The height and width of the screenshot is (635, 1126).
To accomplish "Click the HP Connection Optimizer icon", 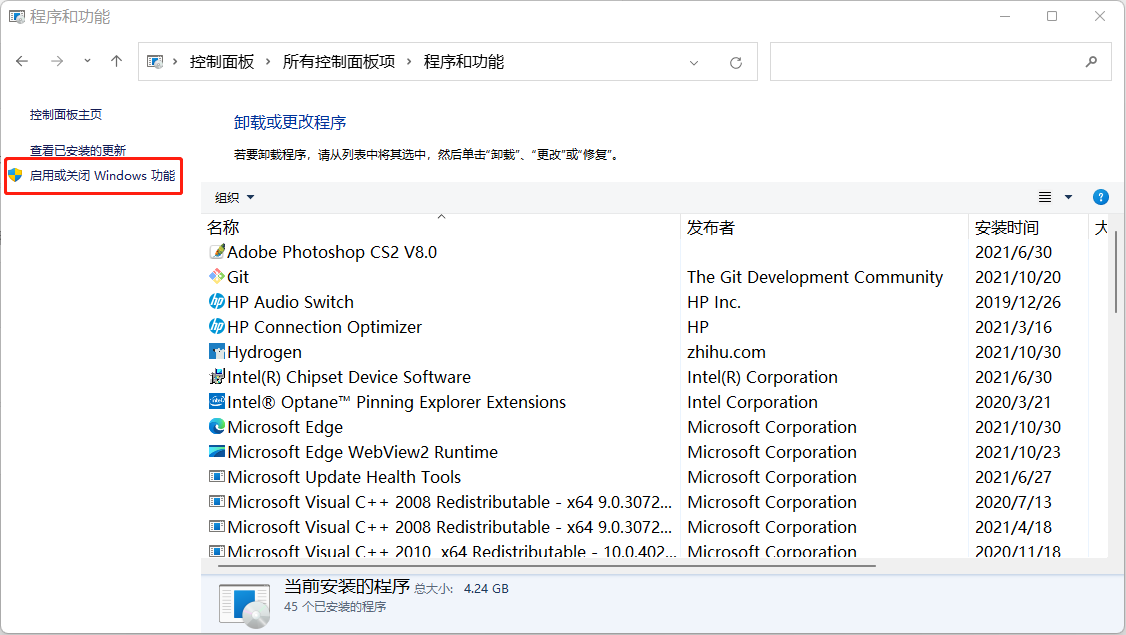I will [217, 327].
